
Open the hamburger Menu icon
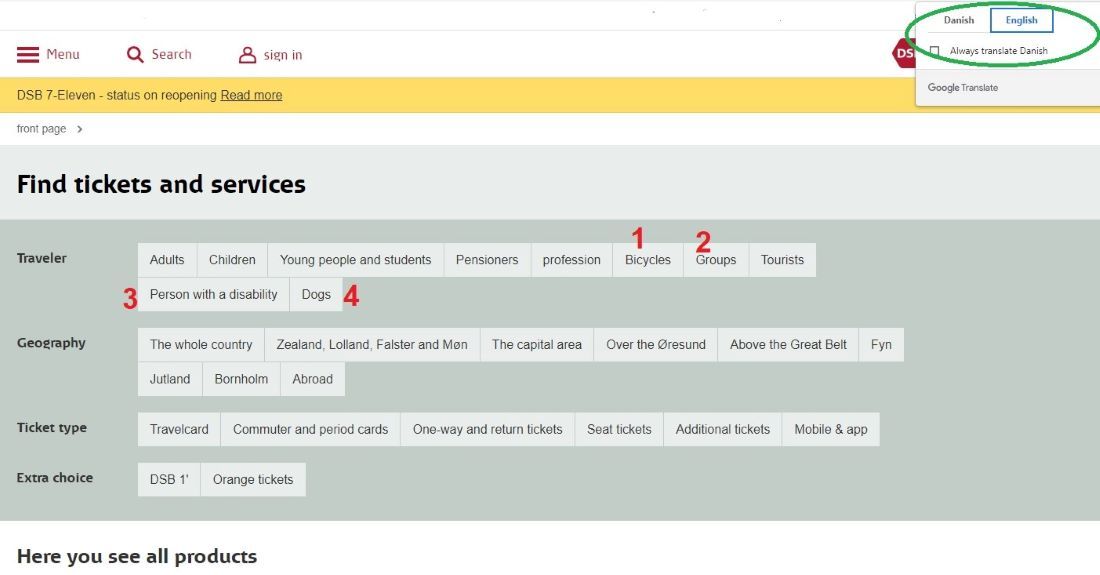tap(28, 55)
